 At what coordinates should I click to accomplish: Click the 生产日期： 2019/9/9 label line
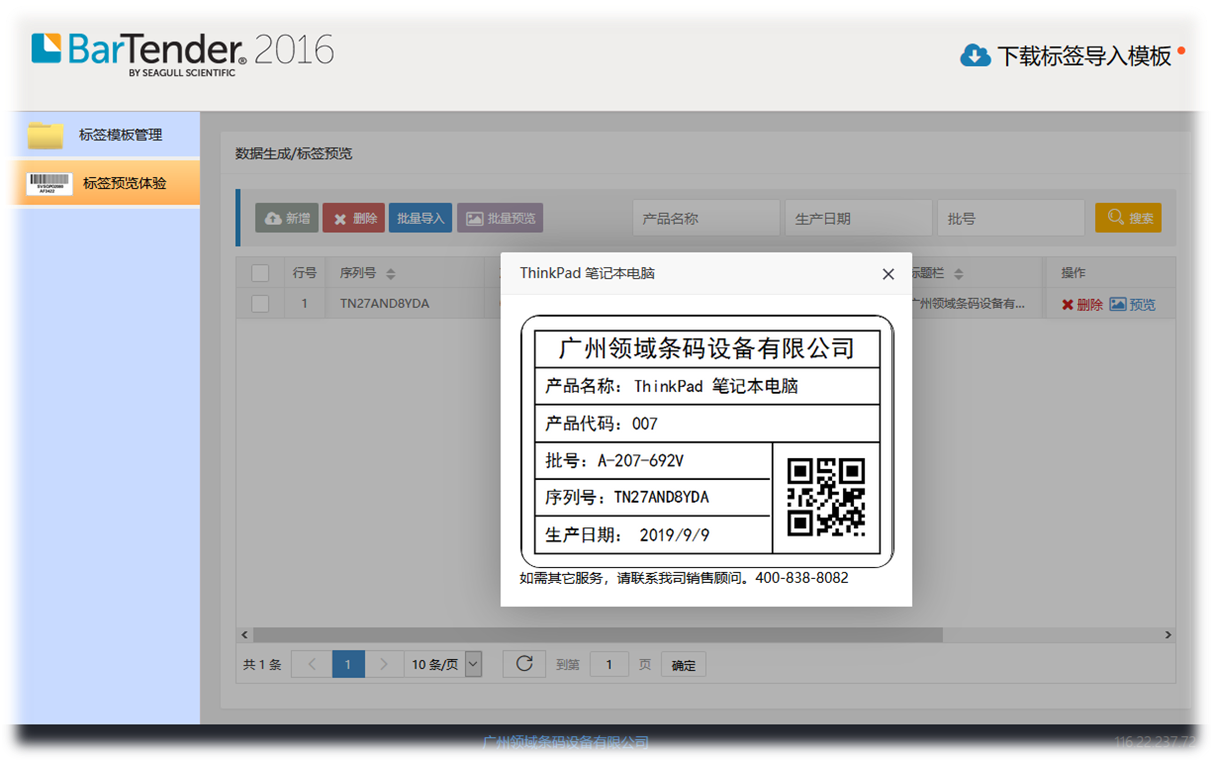coord(627,535)
